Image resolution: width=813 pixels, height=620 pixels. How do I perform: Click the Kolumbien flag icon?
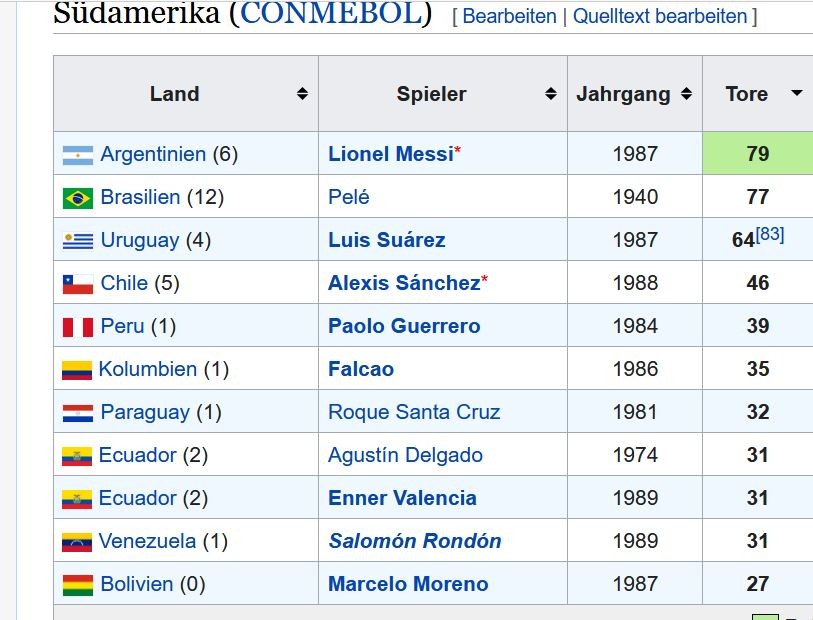[x=77, y=370]
